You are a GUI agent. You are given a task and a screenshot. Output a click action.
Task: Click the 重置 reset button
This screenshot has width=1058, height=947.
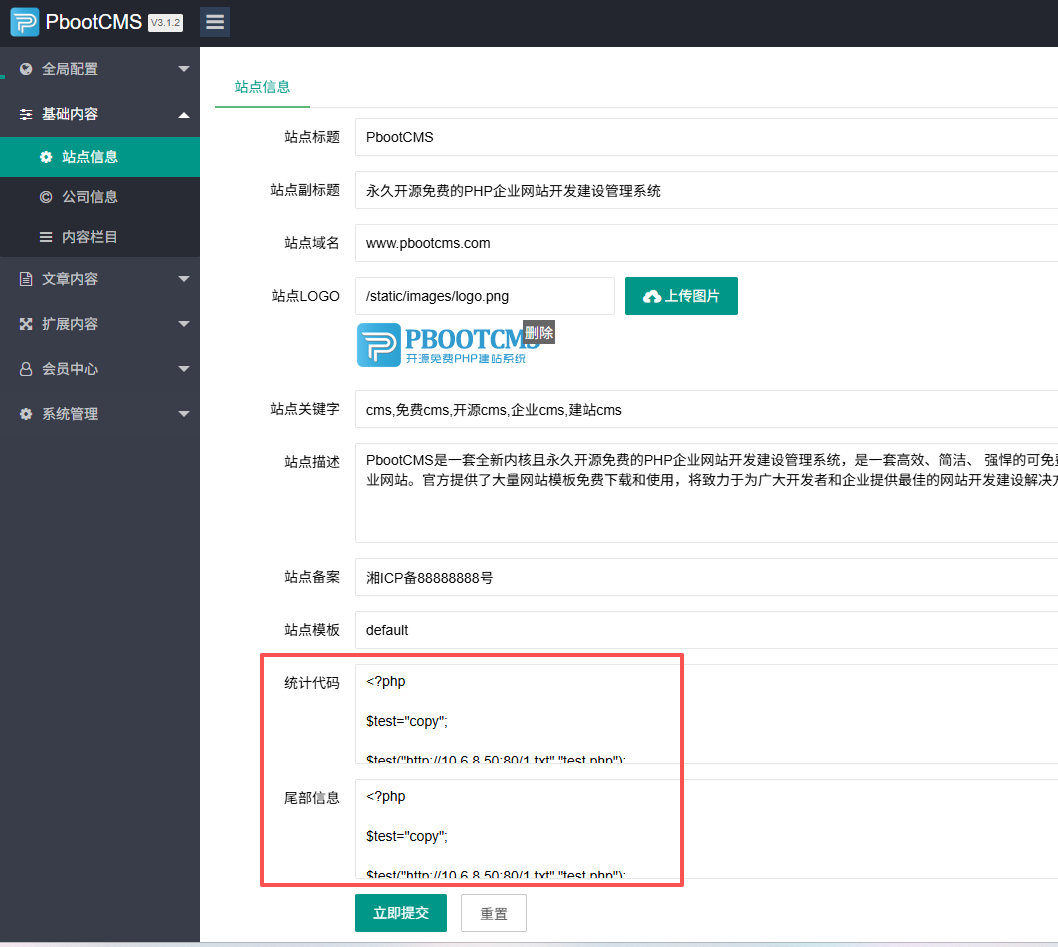coord(494,913)
